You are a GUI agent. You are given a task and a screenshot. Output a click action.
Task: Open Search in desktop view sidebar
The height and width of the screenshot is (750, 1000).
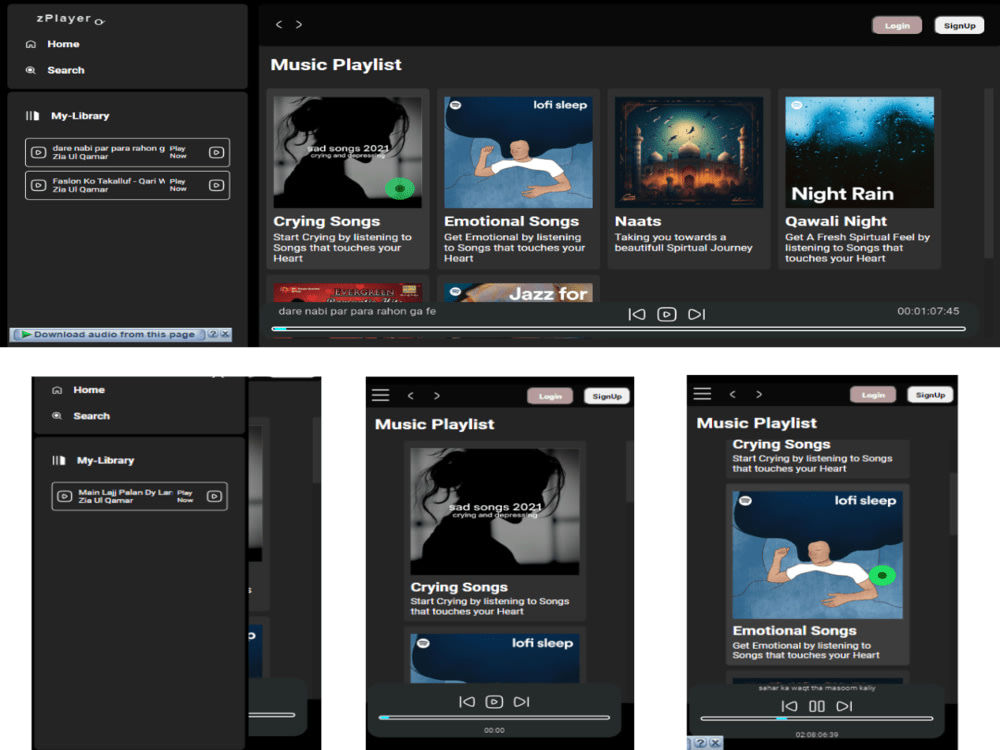(66, 70)
